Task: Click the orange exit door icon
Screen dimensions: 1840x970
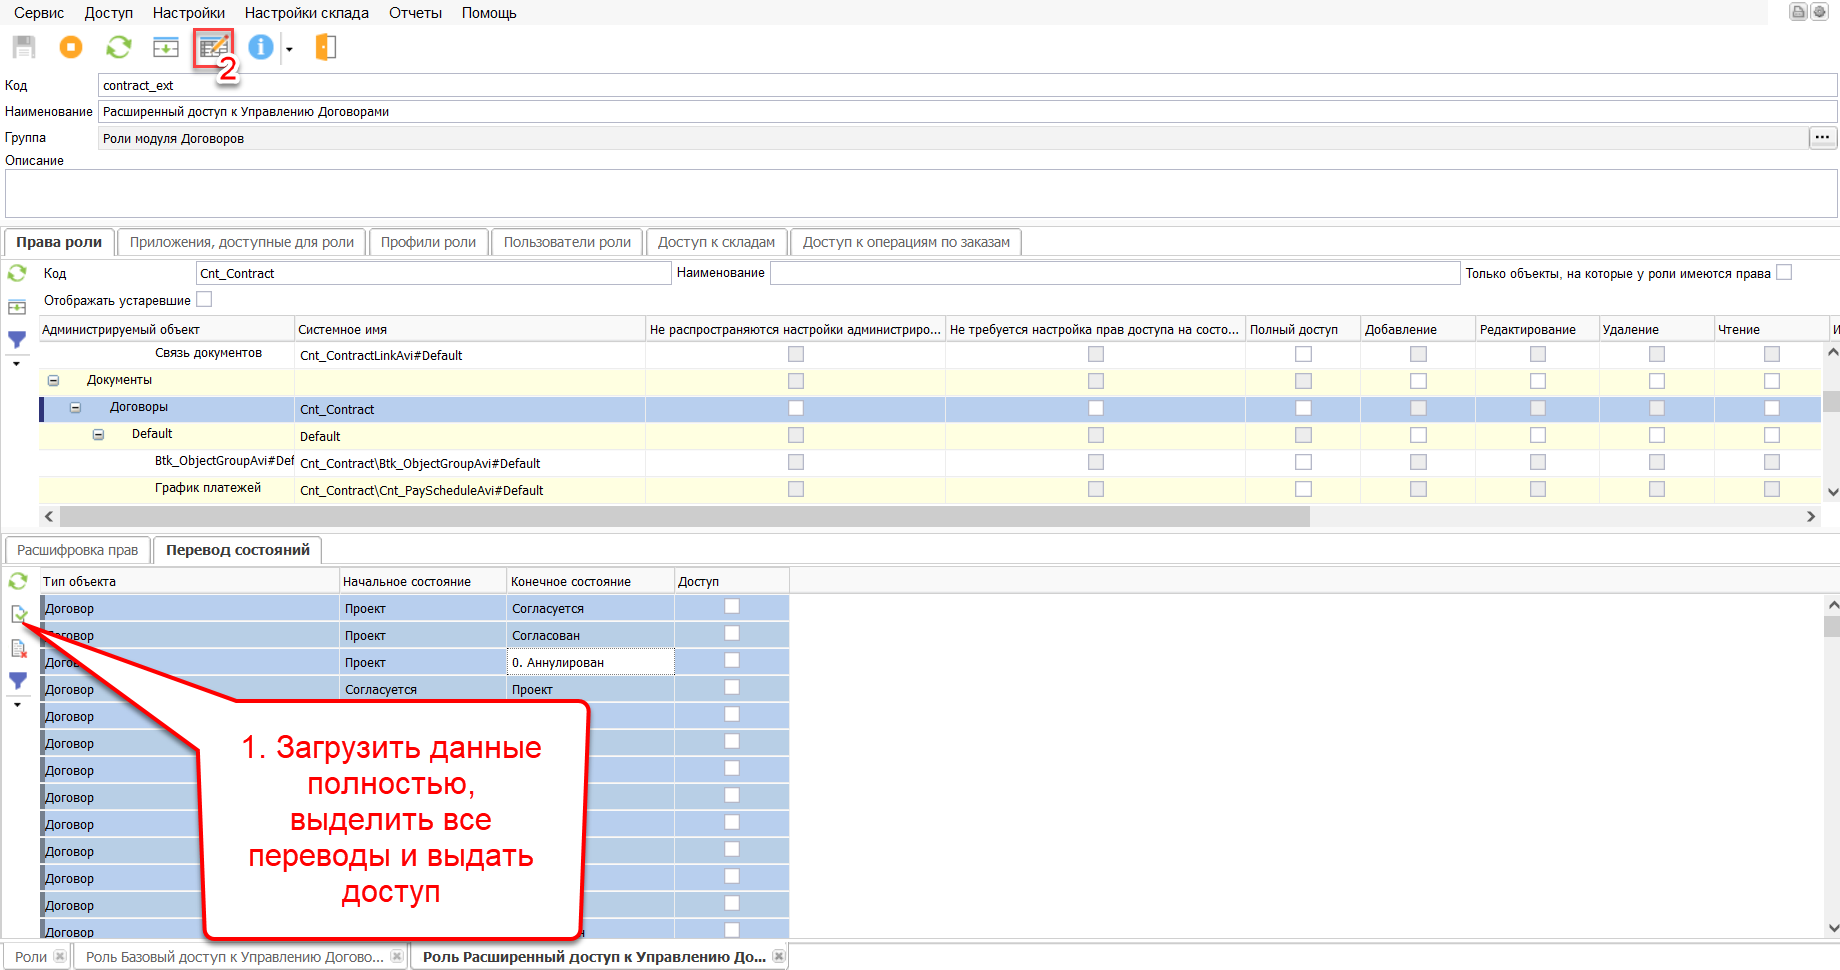Action: pos(326,47)
